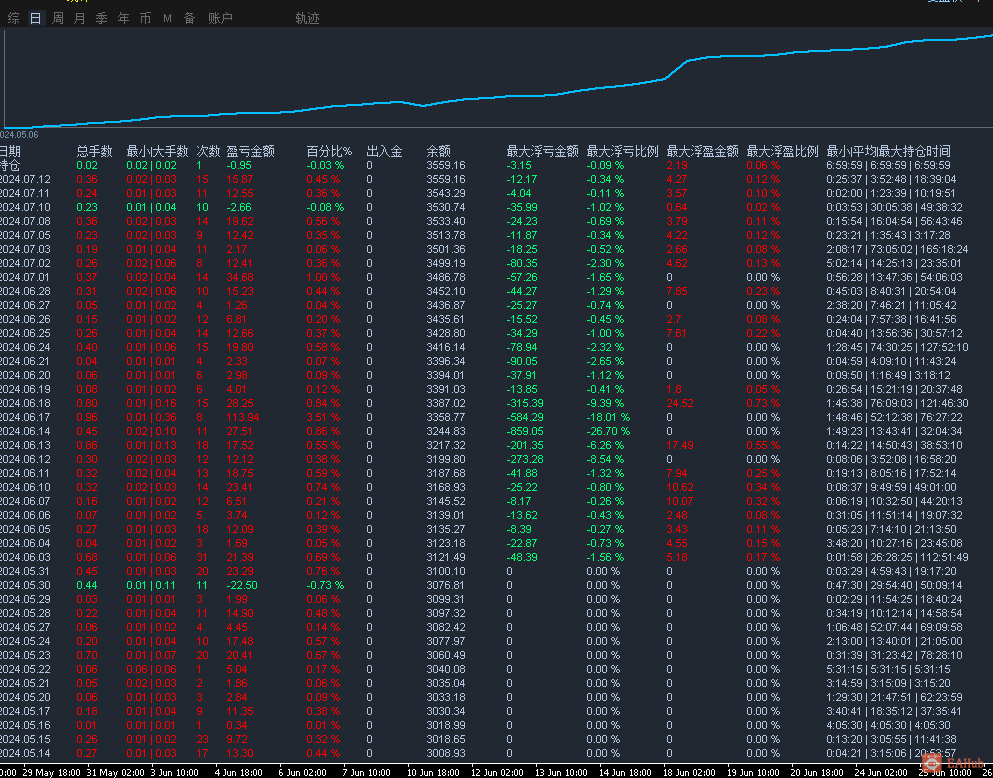Click the loss value -2.66
Screen dimensions: 993x778
point(239,207)
